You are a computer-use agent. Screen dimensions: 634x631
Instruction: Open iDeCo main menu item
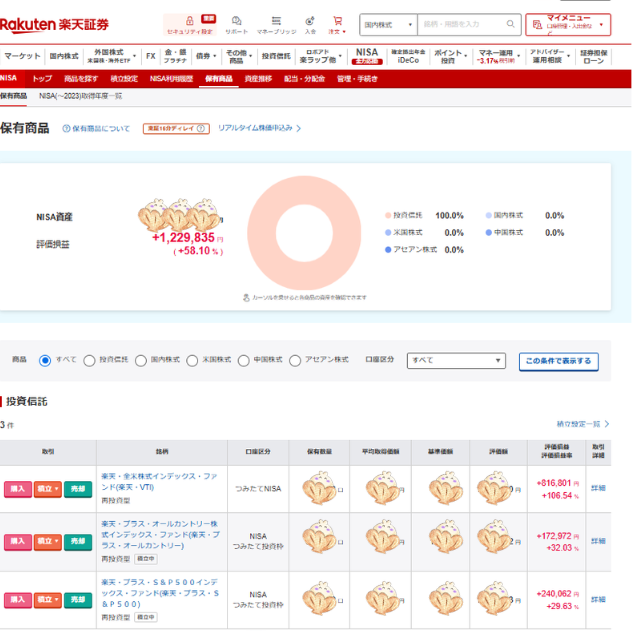(408, 56)
